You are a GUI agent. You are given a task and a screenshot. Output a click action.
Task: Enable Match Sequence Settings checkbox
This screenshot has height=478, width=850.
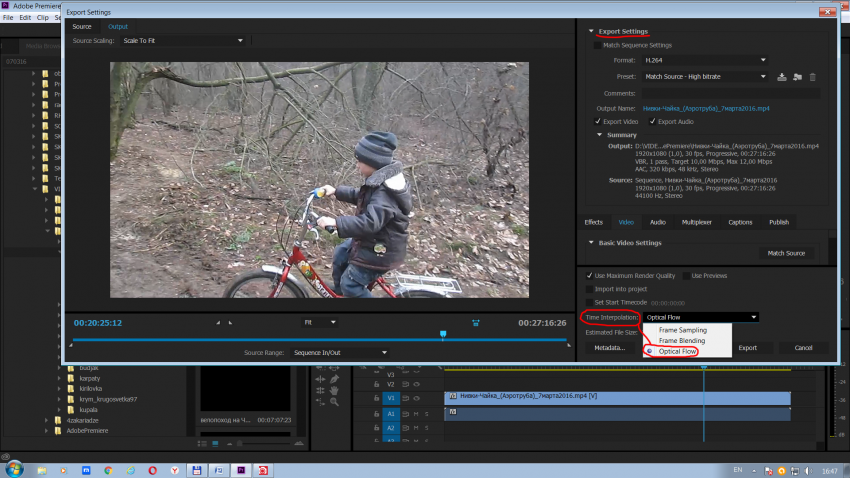(597, 46)
